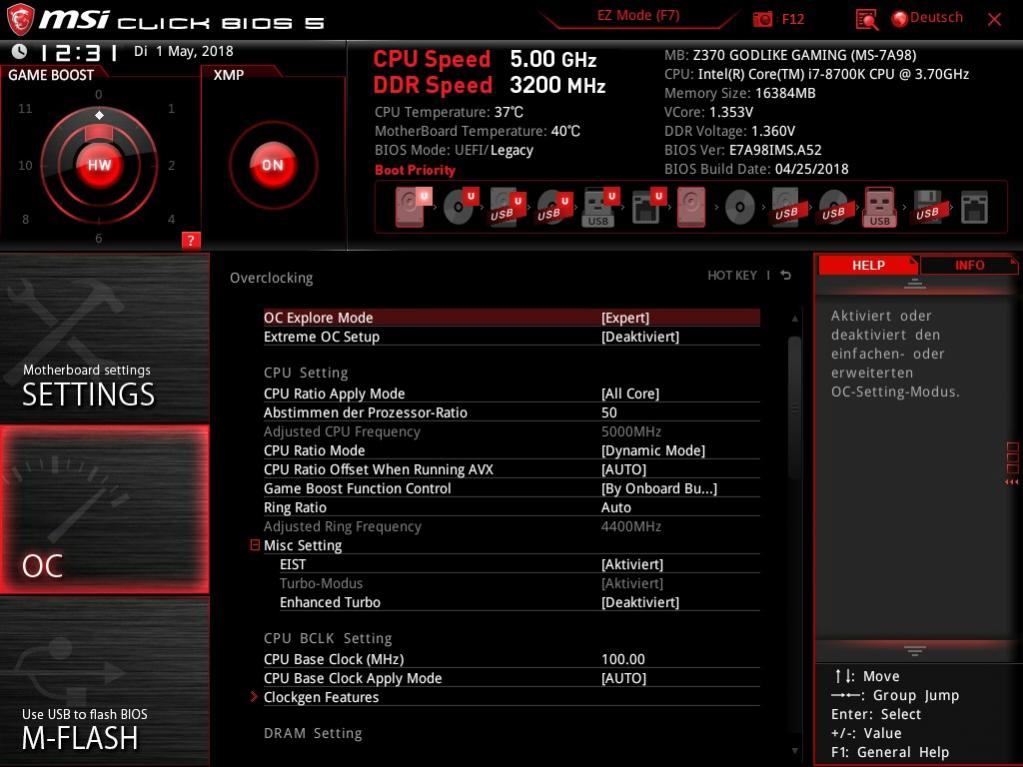Toggle EIST Aktiviert setting

[632, 565]
